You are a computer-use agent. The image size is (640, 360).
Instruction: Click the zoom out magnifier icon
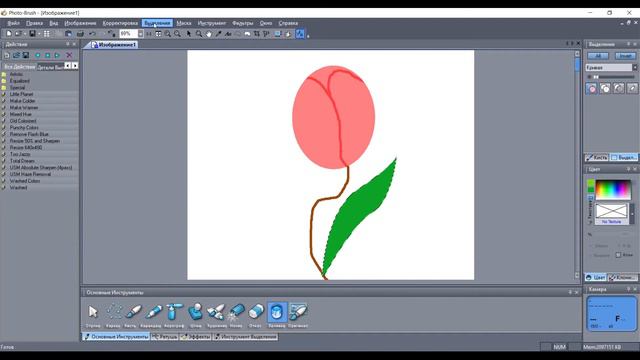coord(178,34)
